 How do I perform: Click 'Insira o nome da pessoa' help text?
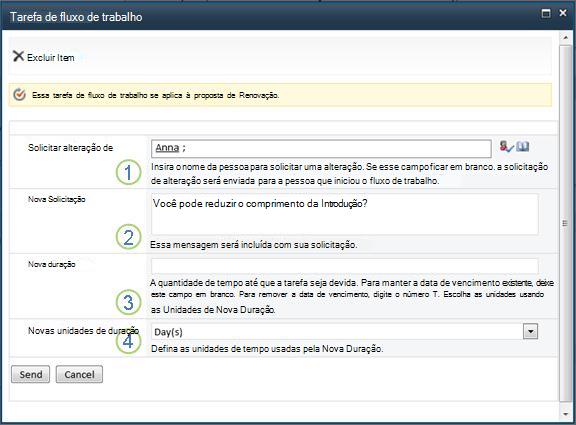coord(349,174)
